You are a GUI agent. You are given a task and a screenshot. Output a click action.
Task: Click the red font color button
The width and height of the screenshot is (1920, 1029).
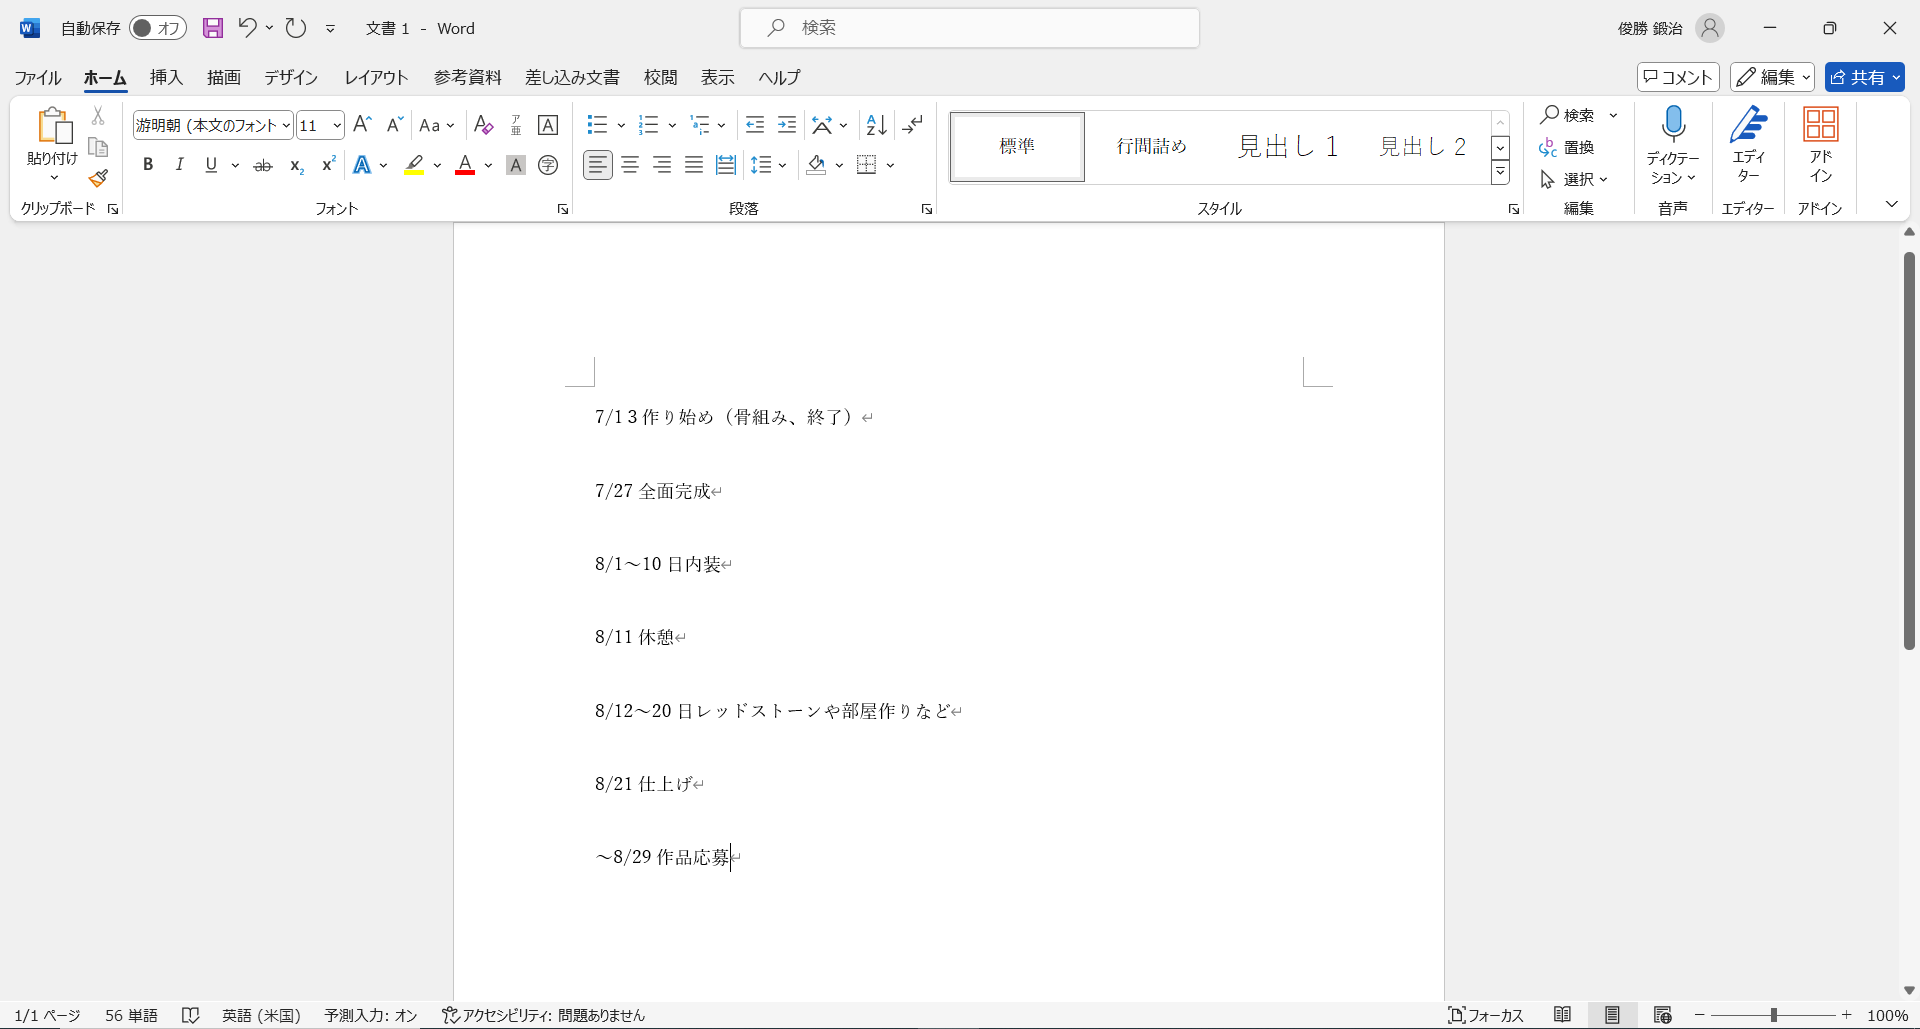click(x=465, y=165)
